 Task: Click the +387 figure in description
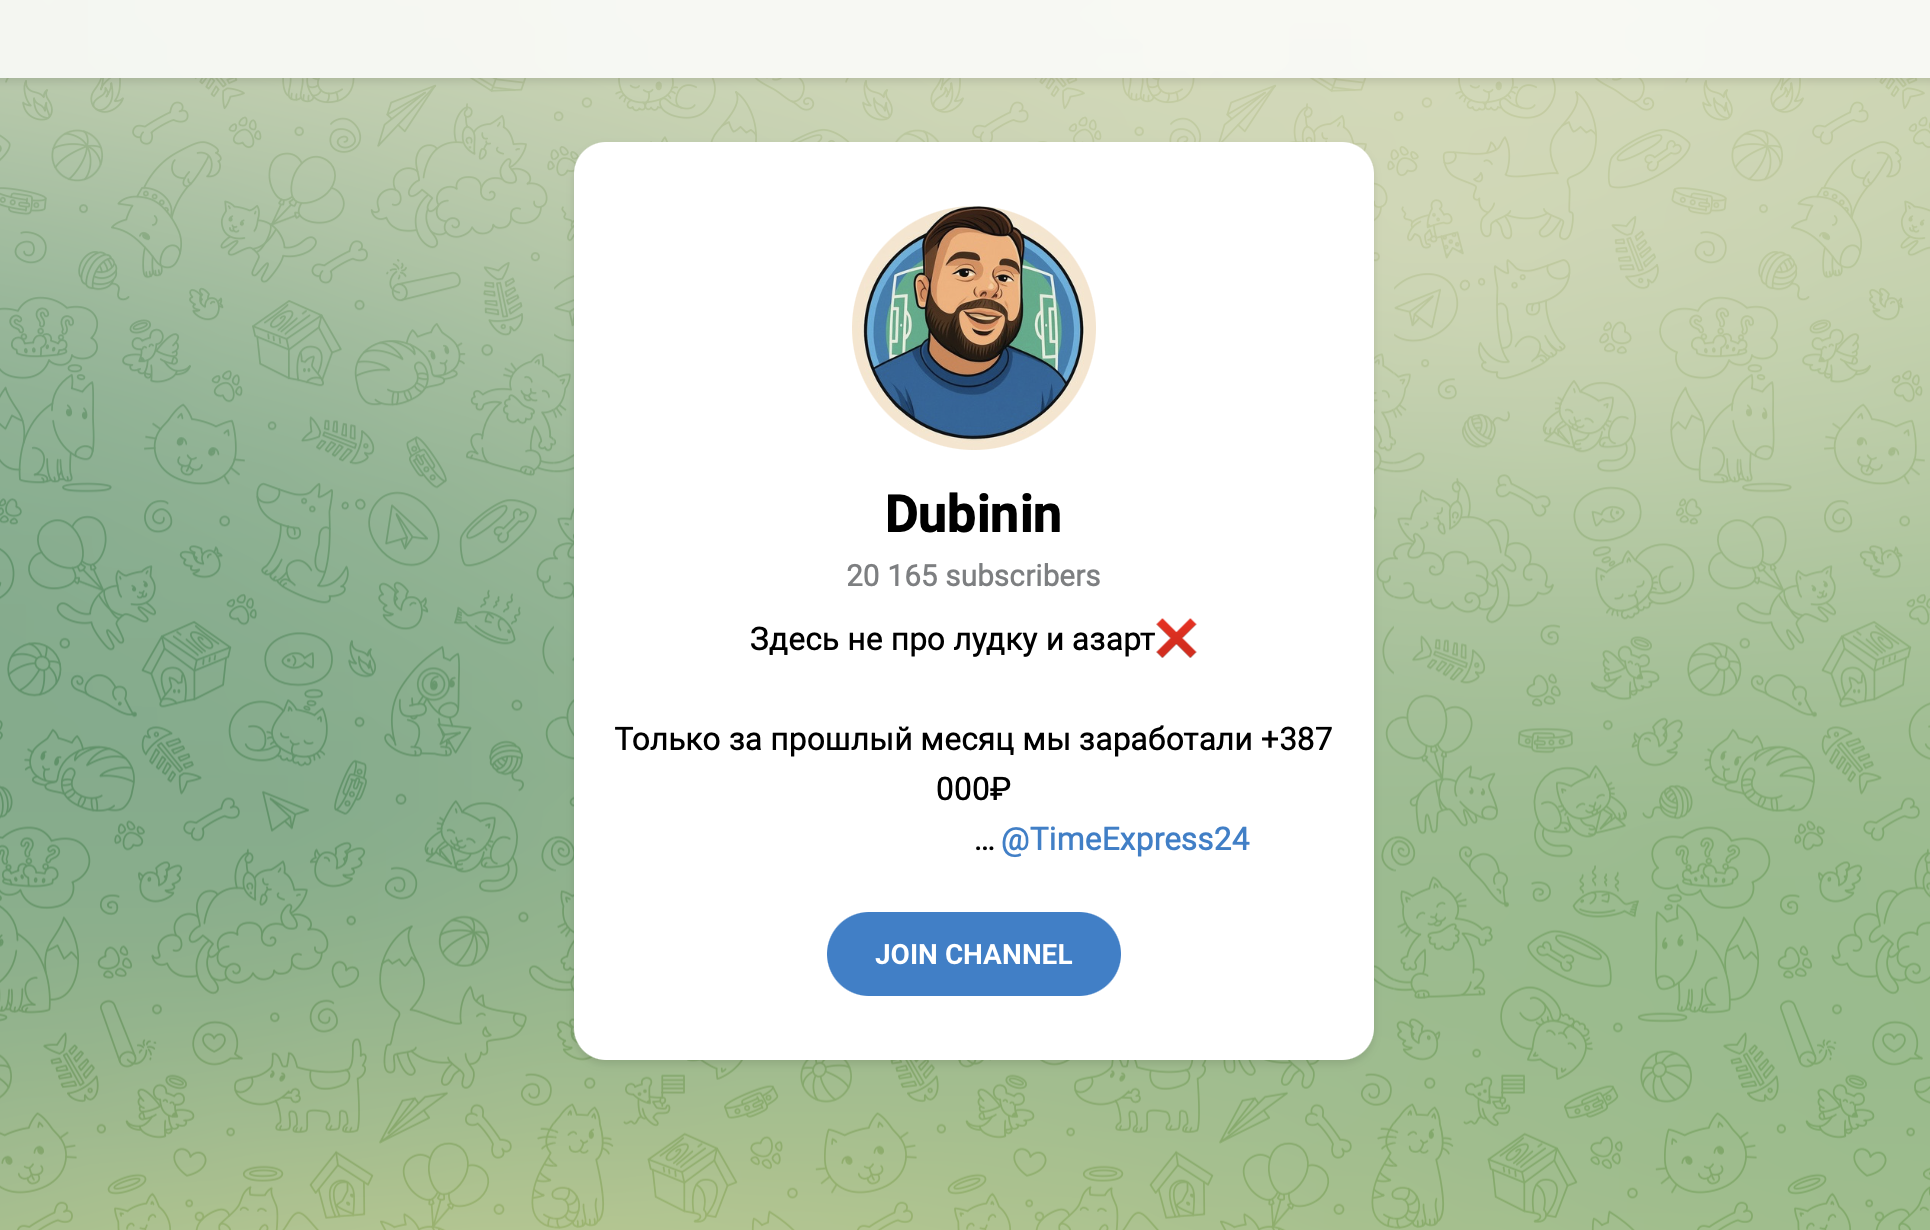1296,739
